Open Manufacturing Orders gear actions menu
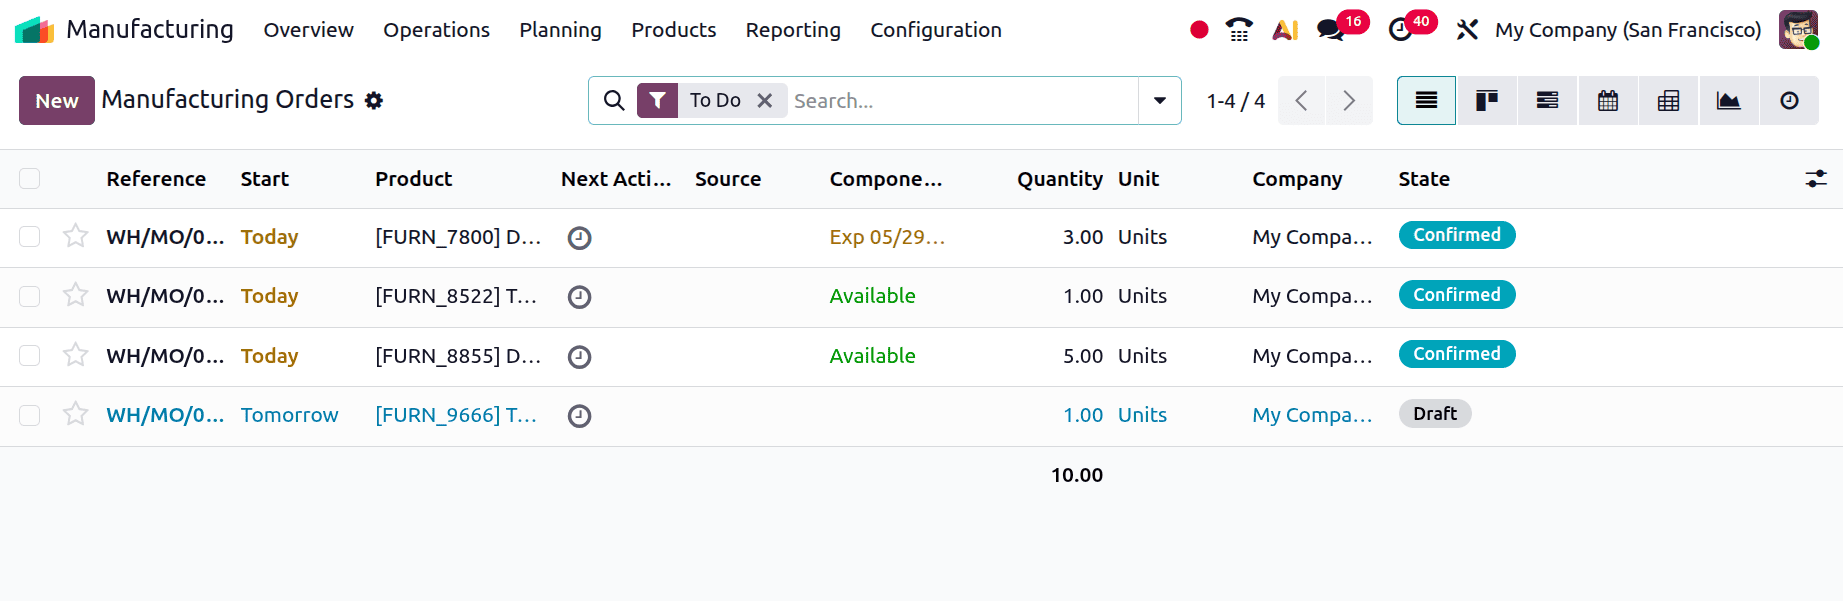 [x=374, y=100]
